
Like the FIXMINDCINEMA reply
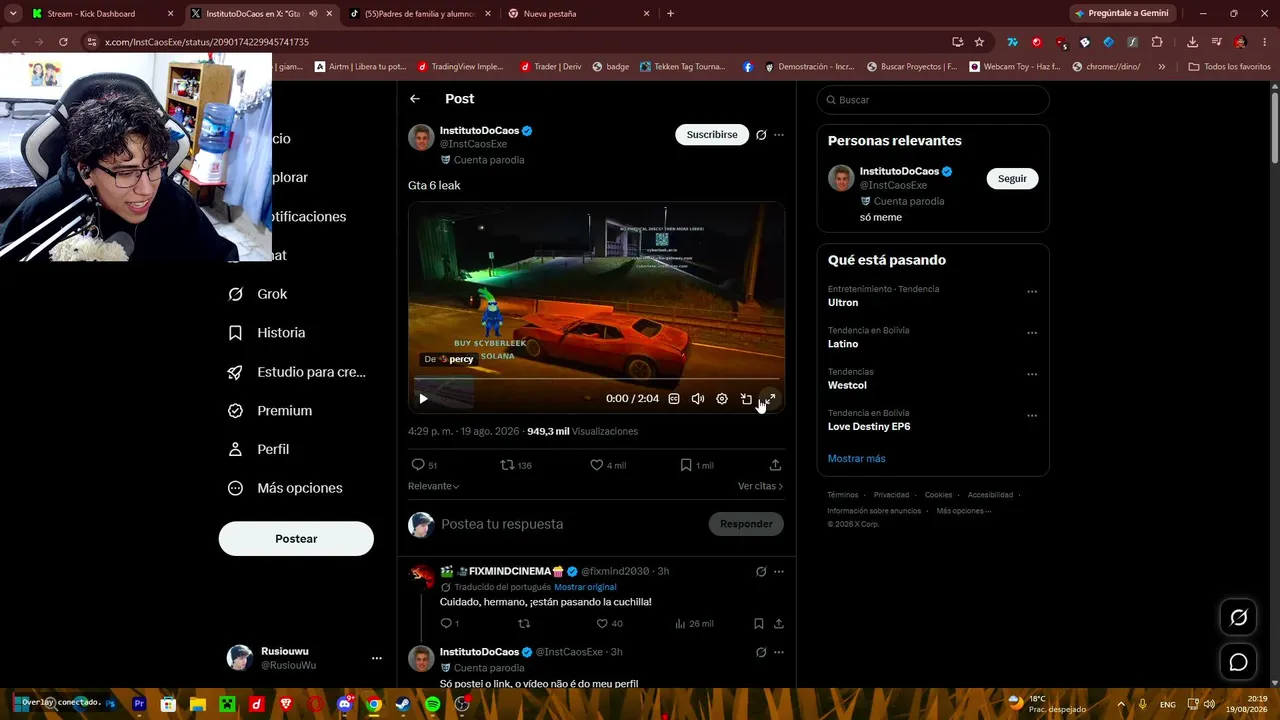click(602, 624)
